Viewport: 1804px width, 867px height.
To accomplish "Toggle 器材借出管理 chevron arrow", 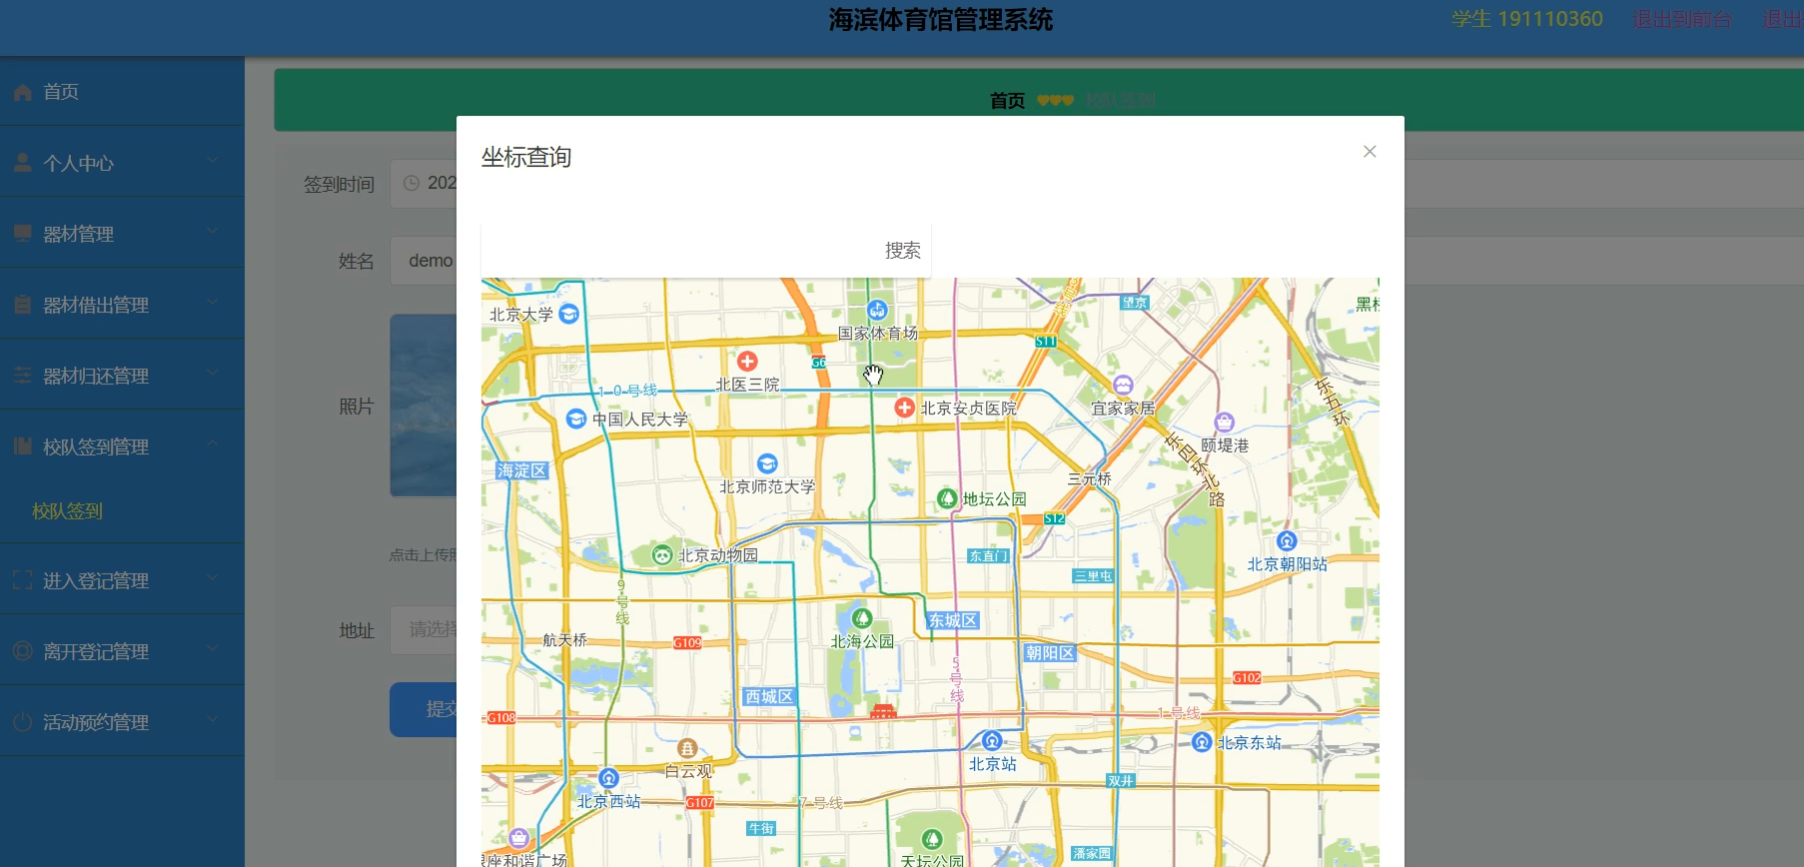I will point(212,302).
